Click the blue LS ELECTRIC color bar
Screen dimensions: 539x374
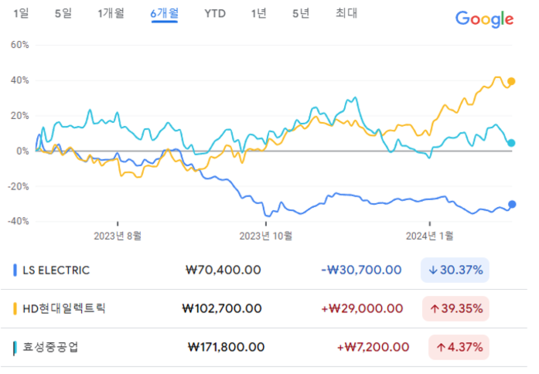pos(15,270)
